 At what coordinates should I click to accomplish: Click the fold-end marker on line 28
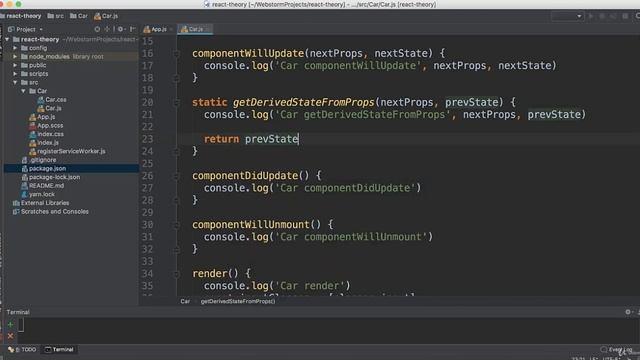point(176,200)
